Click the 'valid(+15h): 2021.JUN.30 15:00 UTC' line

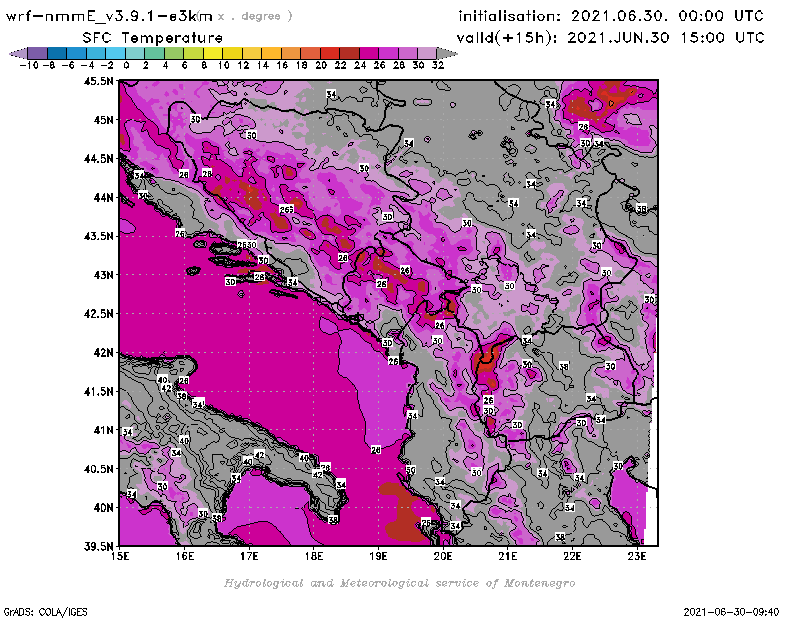pyautogui.click(x=610, y=37)
